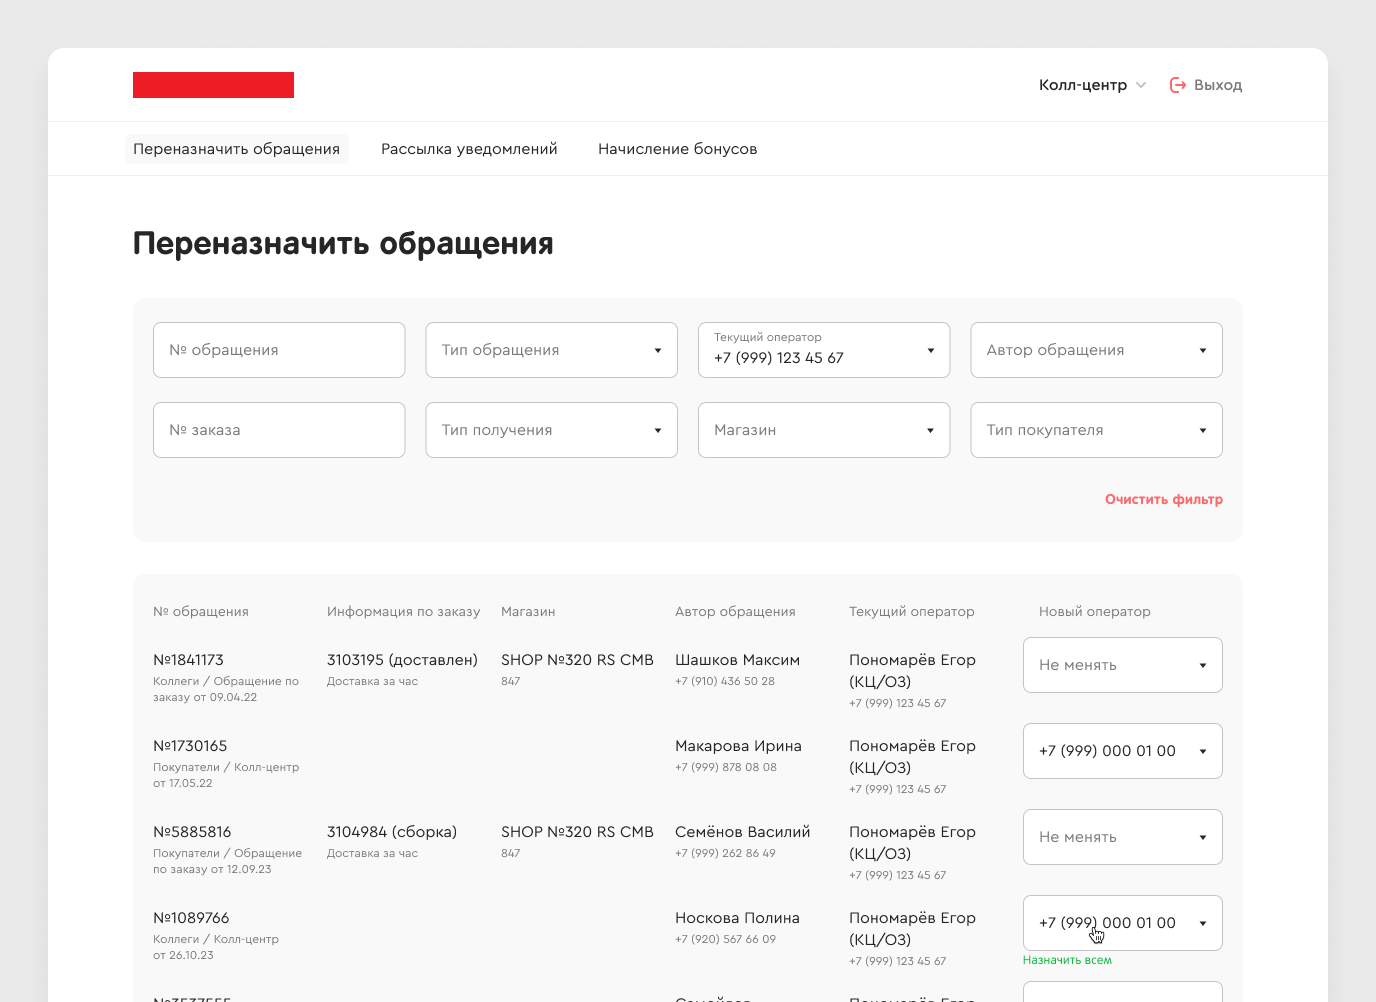Click the Новый оператор column header
The width and height of the screenshot is (1376, 1002).
coord(1094,611)
